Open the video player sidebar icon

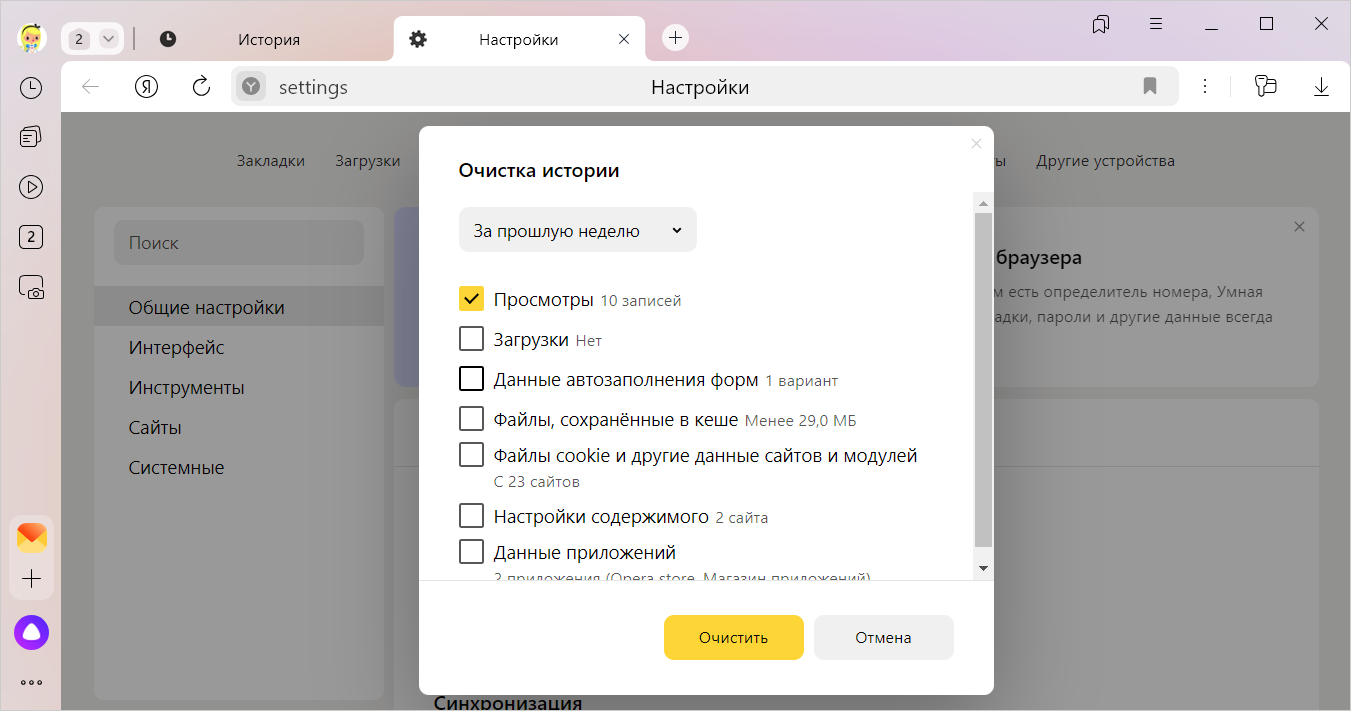tap(31, 187)
